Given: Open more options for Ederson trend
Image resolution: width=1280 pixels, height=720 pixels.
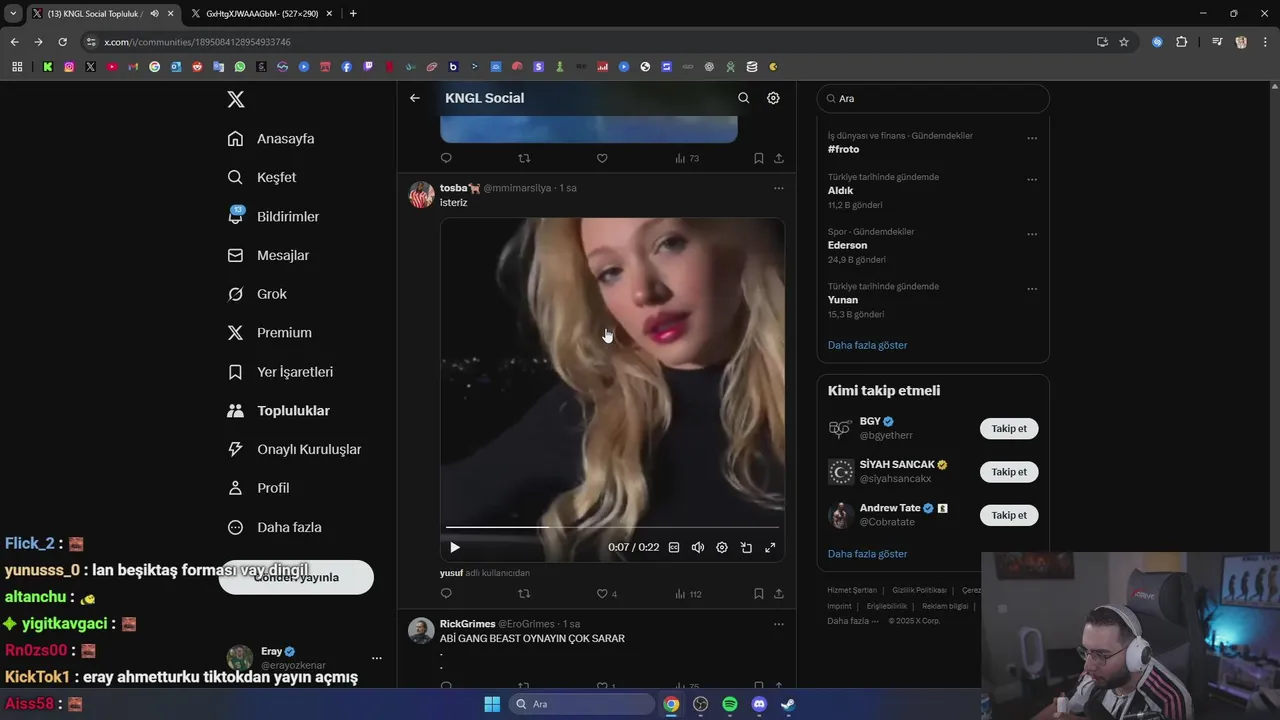Looking at the screenshot, I should tap(1032, 234).
